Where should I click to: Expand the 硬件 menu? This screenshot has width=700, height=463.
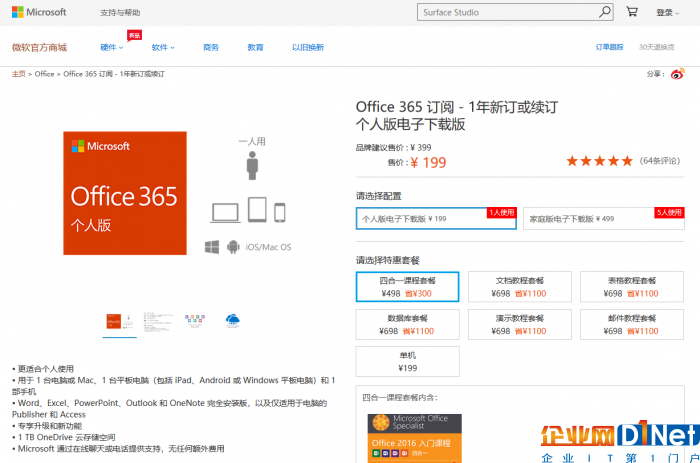tap(112, 47)
